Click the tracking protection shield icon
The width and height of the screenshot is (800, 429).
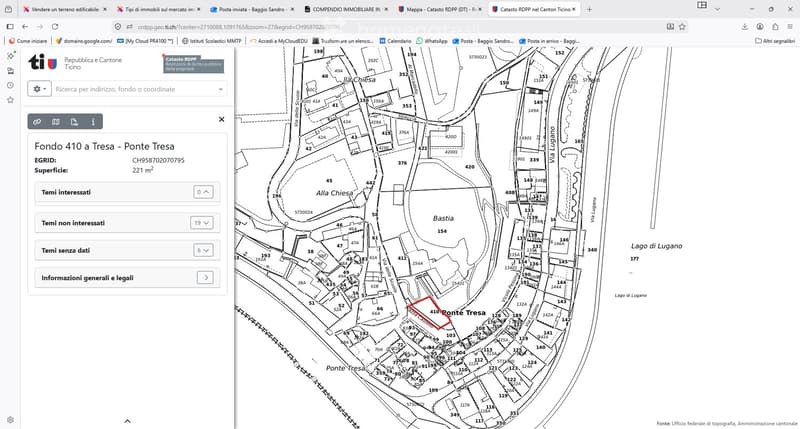pos(118,27)
